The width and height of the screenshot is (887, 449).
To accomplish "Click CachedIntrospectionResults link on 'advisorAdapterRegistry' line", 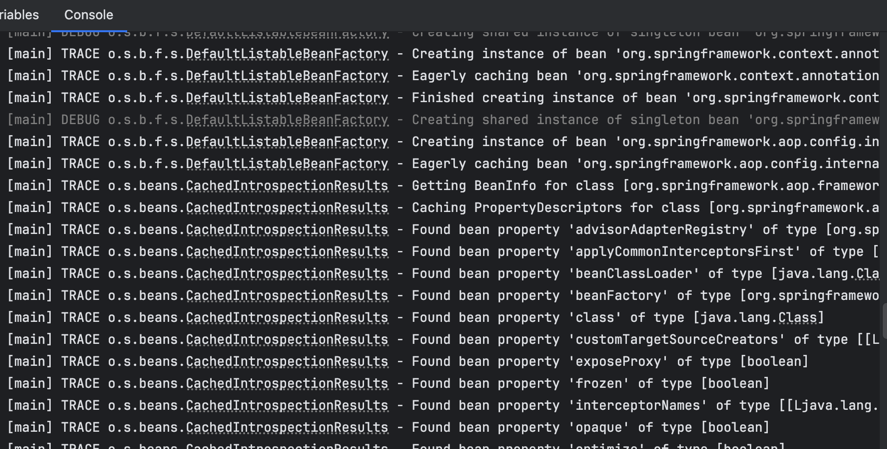I will (287, 230).
